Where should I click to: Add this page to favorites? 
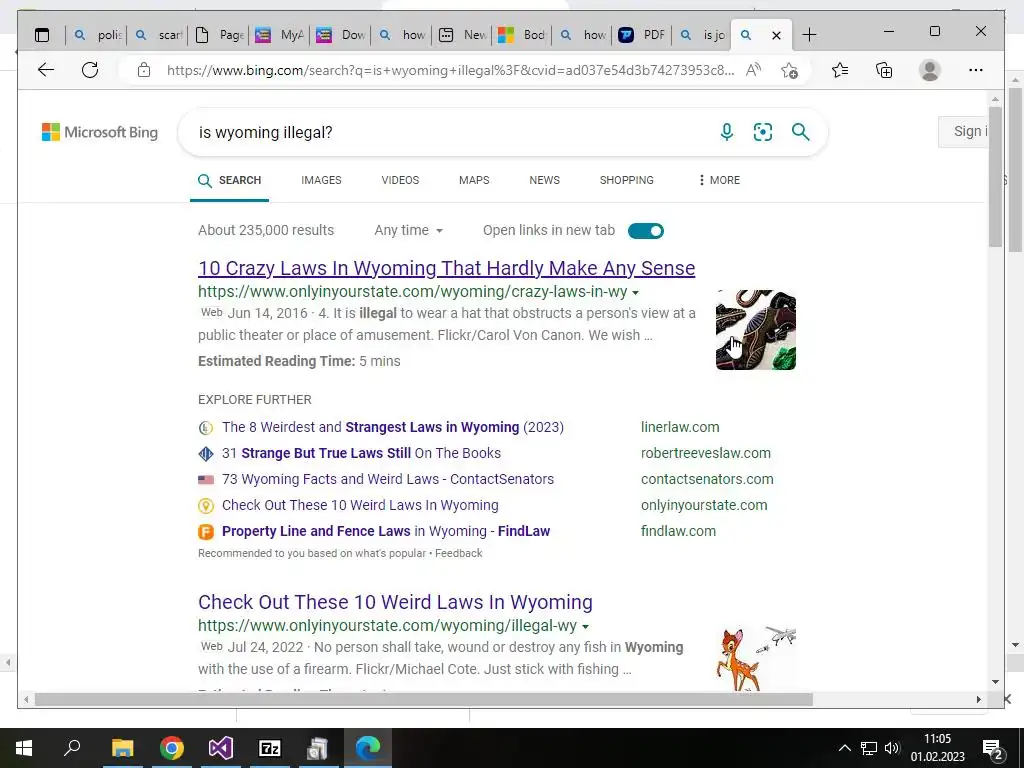tap(790, 70)
